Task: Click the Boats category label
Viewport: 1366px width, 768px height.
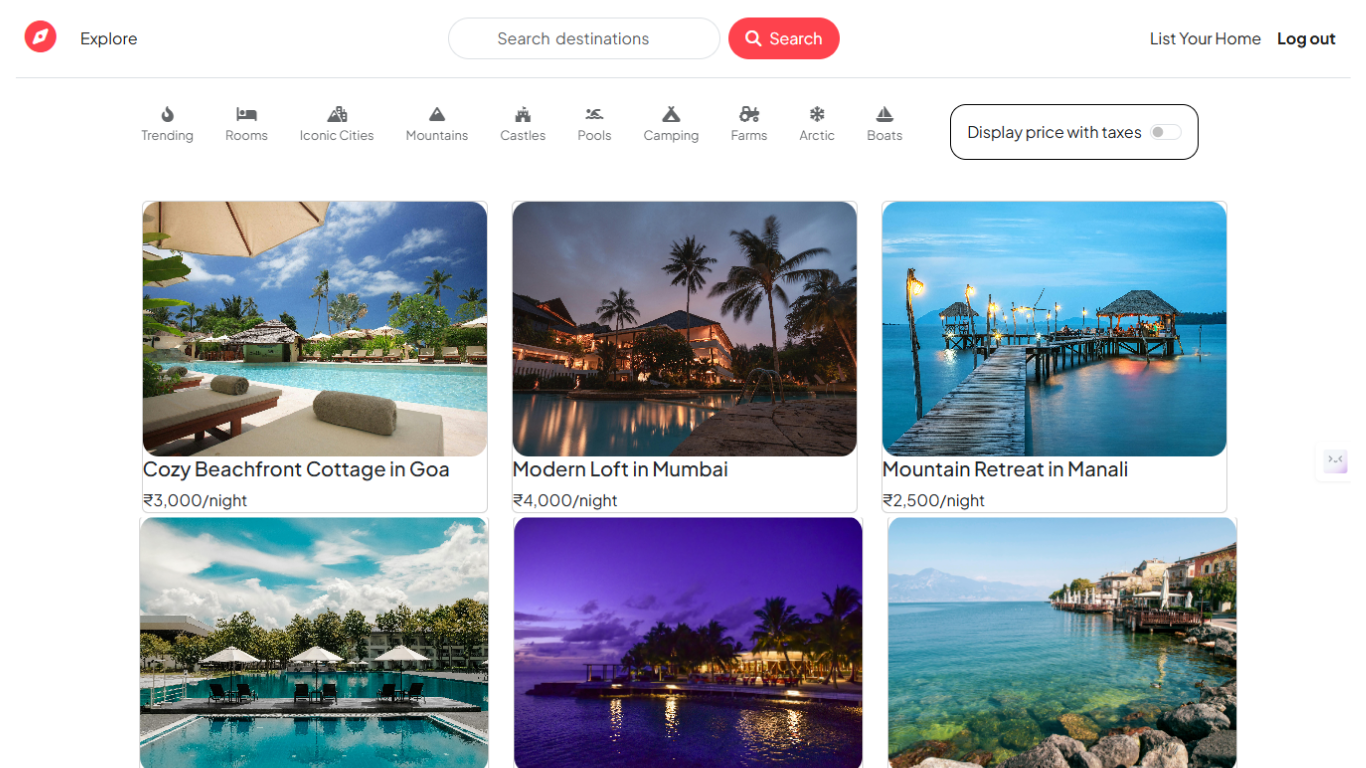Action: [x=884, y=135]
